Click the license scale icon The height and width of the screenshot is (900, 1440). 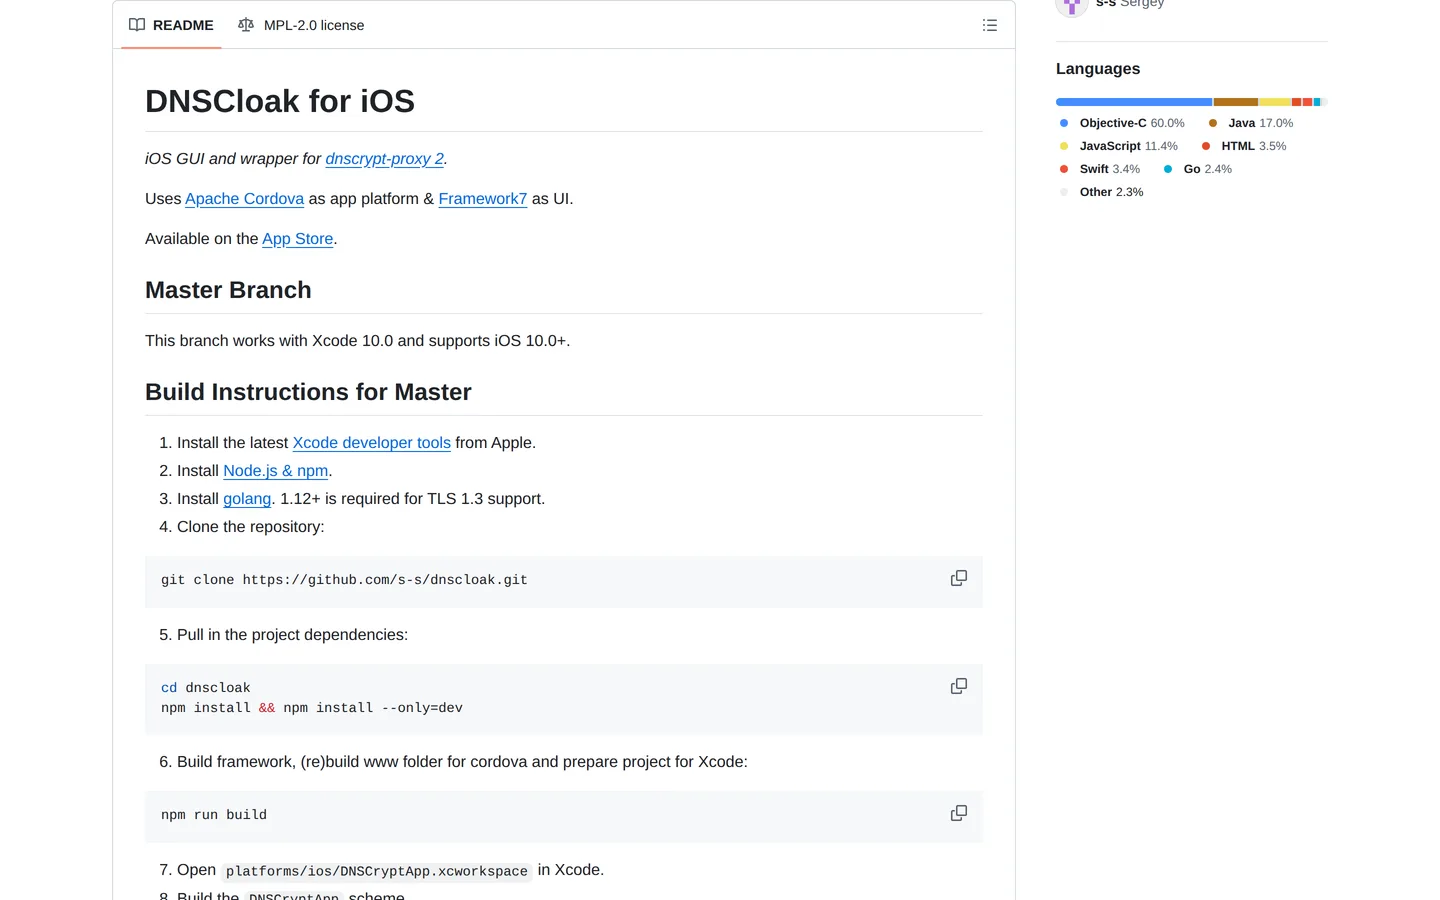pyautogui.click(x=246, y=25)
